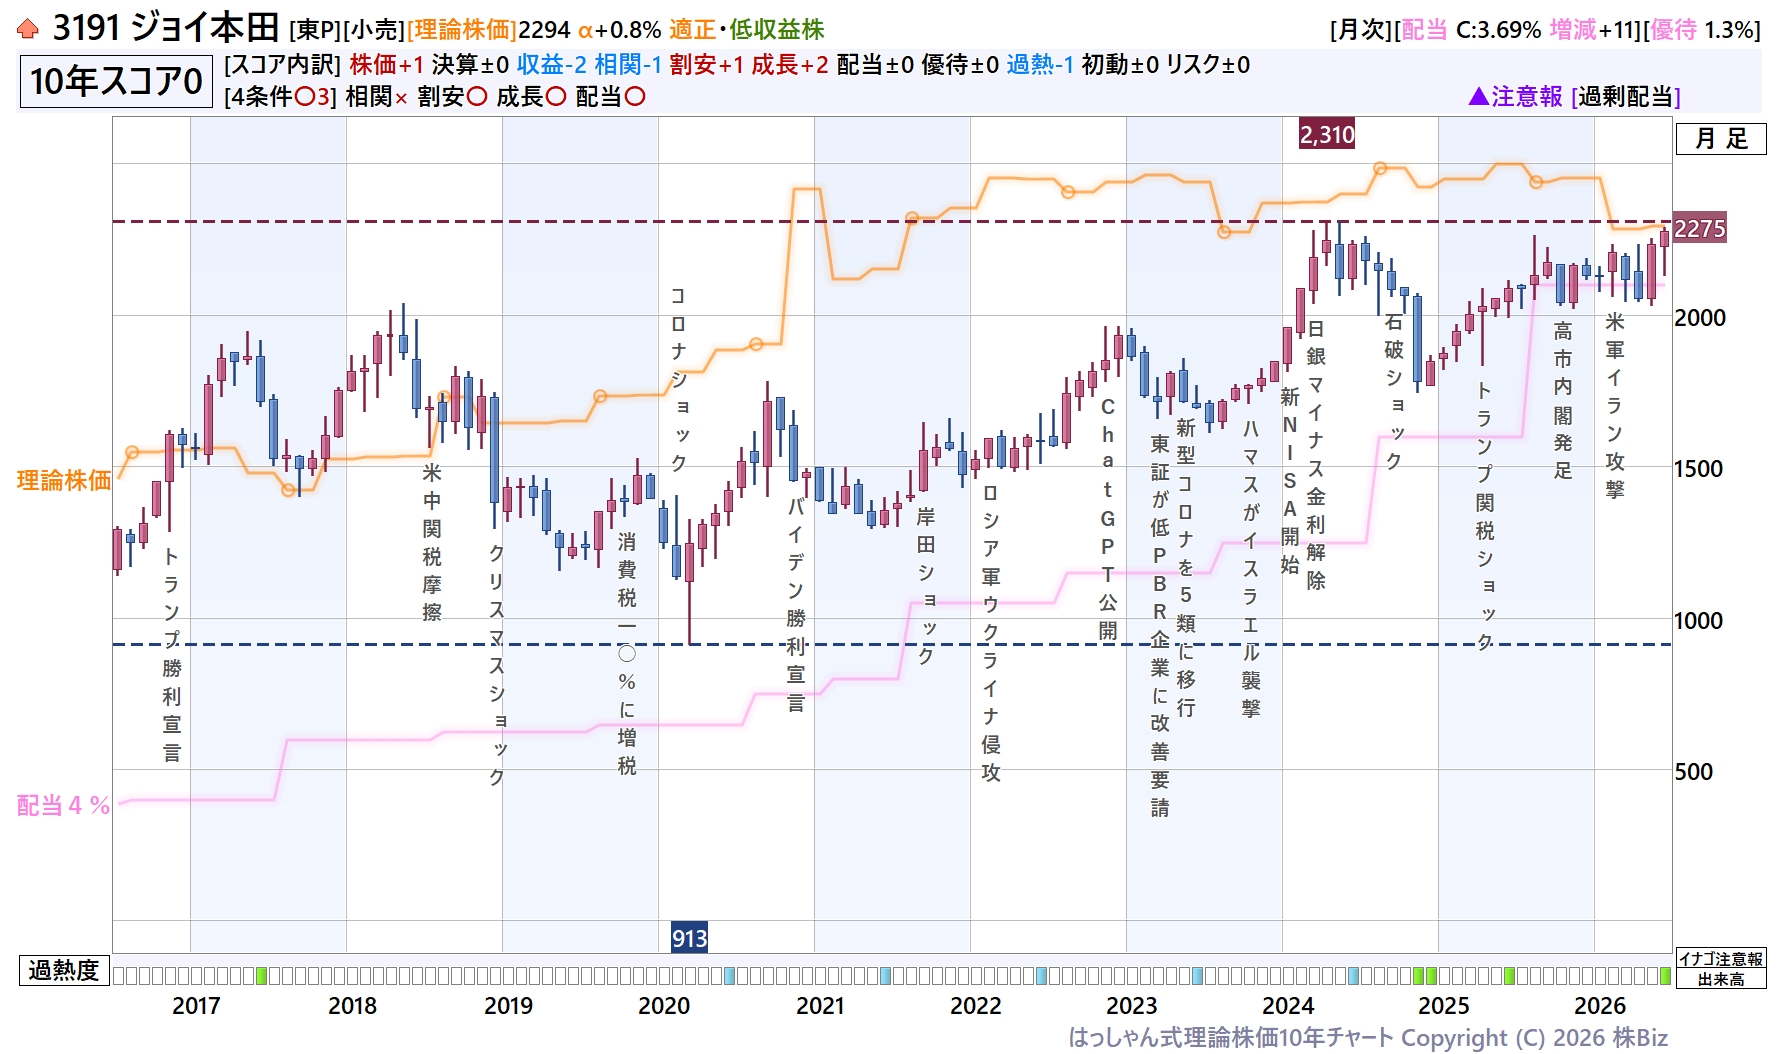Click the 岸田ショック event marker
The height and width of the screenshot is (1054, 1780).
pos(926,586)
